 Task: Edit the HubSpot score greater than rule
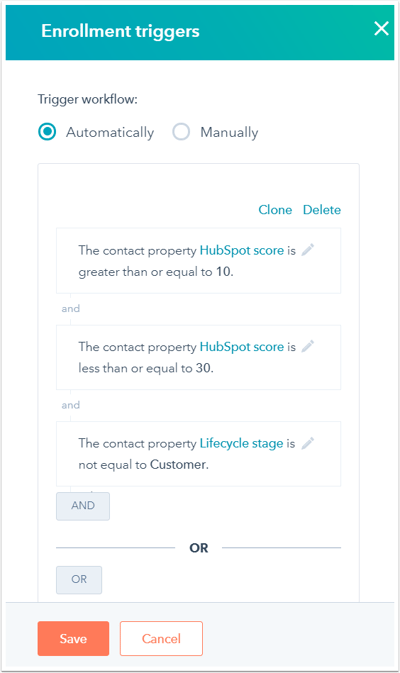(308, 250)
